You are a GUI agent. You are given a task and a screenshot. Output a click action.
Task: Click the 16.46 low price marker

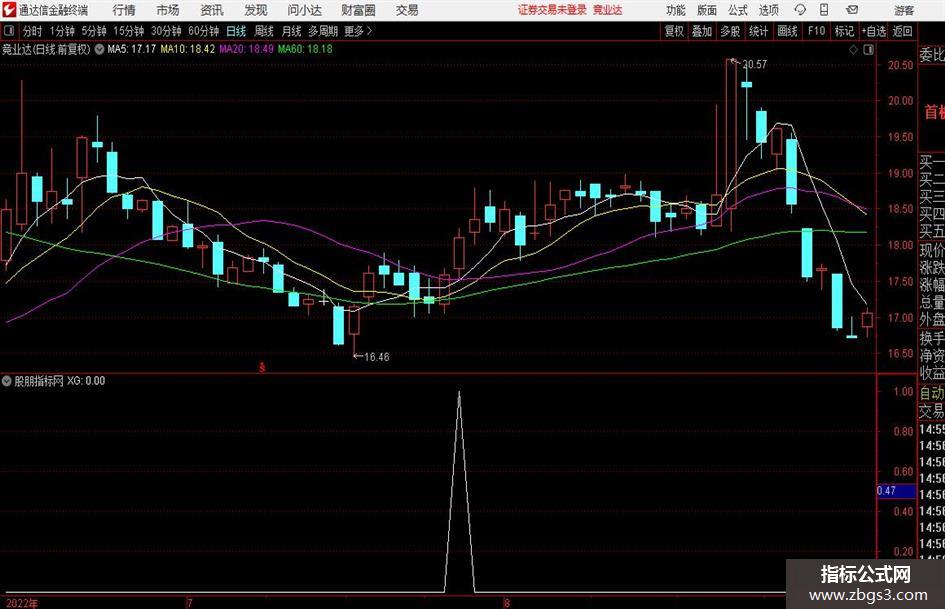point(377,357)
